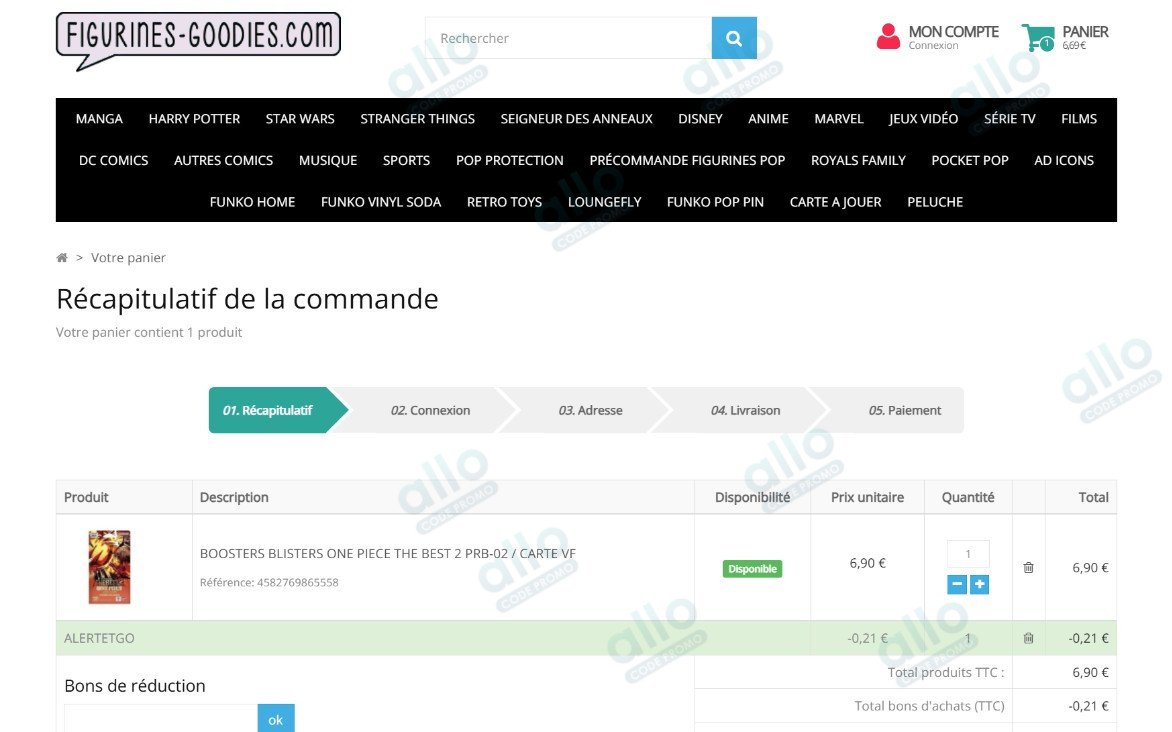Image resolution: width=1172 pixels, height=732 pixels.
Task: Focus the Rechercher search field
Action: 568,38
